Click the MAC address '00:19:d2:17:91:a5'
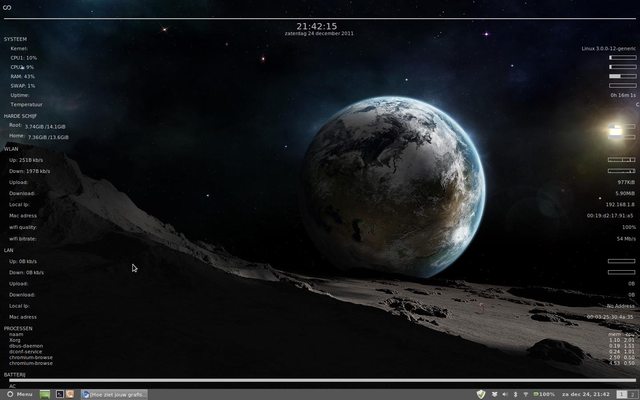The image size is (640, 400). [x=610, y=216]
